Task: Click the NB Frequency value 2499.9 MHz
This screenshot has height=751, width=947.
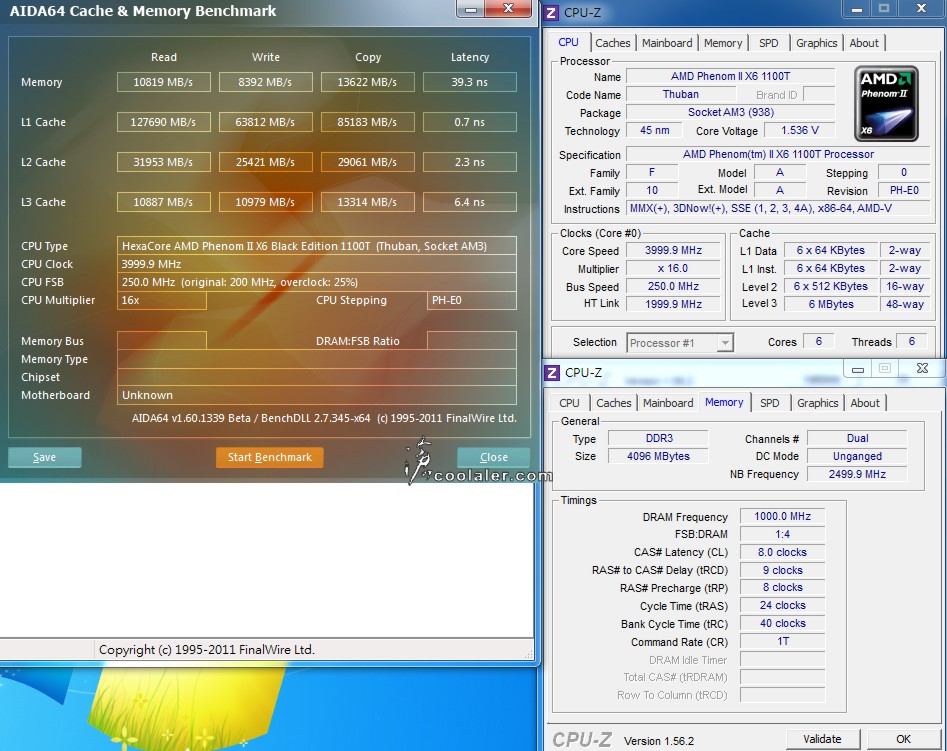Action: [857, 474]
